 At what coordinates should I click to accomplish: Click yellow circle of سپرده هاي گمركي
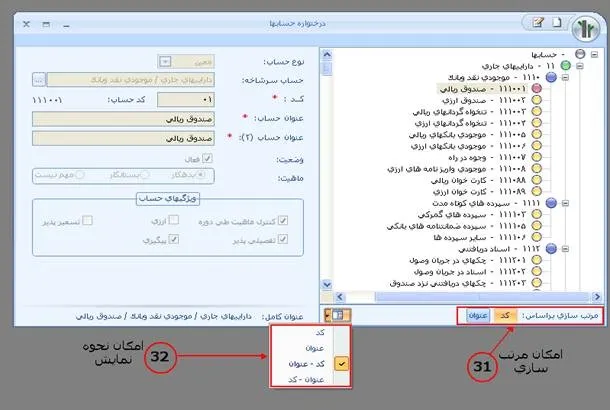tap(536, 214)
